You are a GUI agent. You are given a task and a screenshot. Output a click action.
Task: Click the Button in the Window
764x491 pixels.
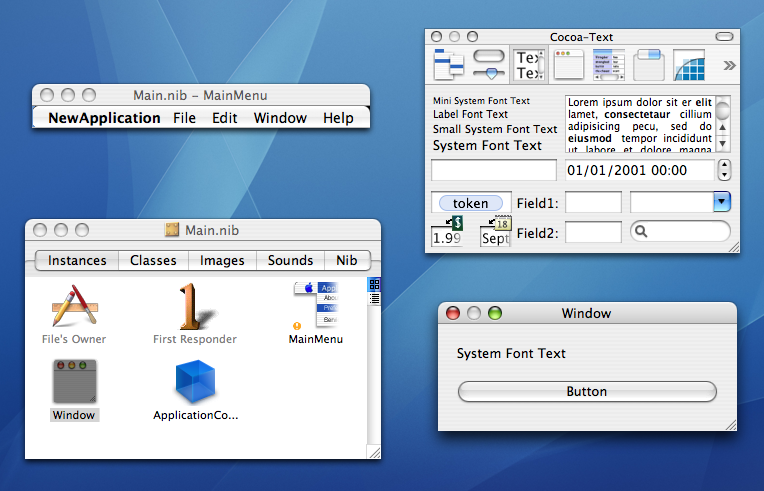pos(587,392)
